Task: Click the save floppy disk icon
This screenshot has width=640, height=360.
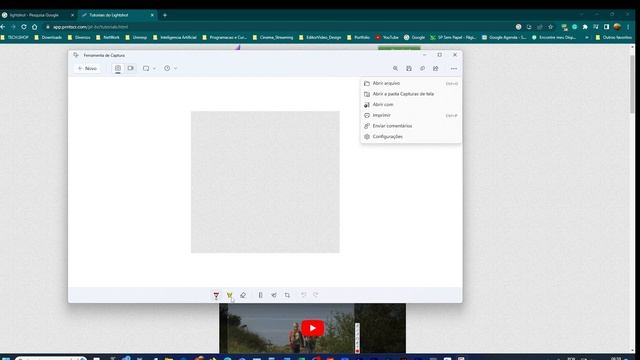Action: 409,69
